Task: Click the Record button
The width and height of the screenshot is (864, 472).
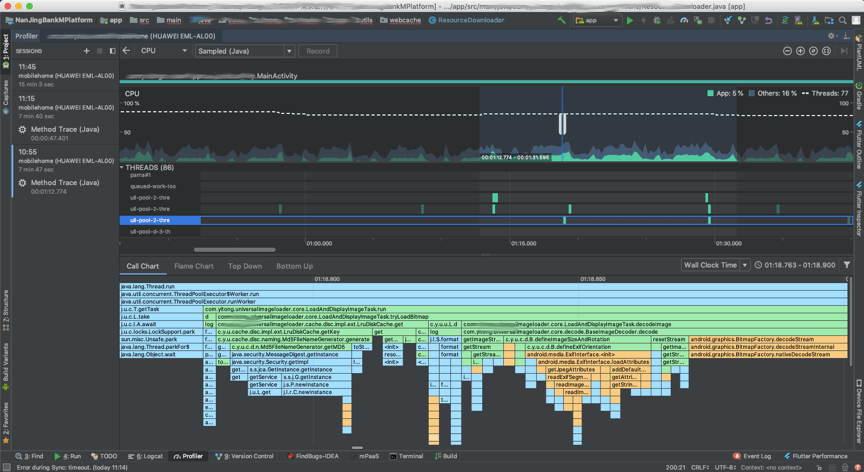Action: click(x=318, y=51)
